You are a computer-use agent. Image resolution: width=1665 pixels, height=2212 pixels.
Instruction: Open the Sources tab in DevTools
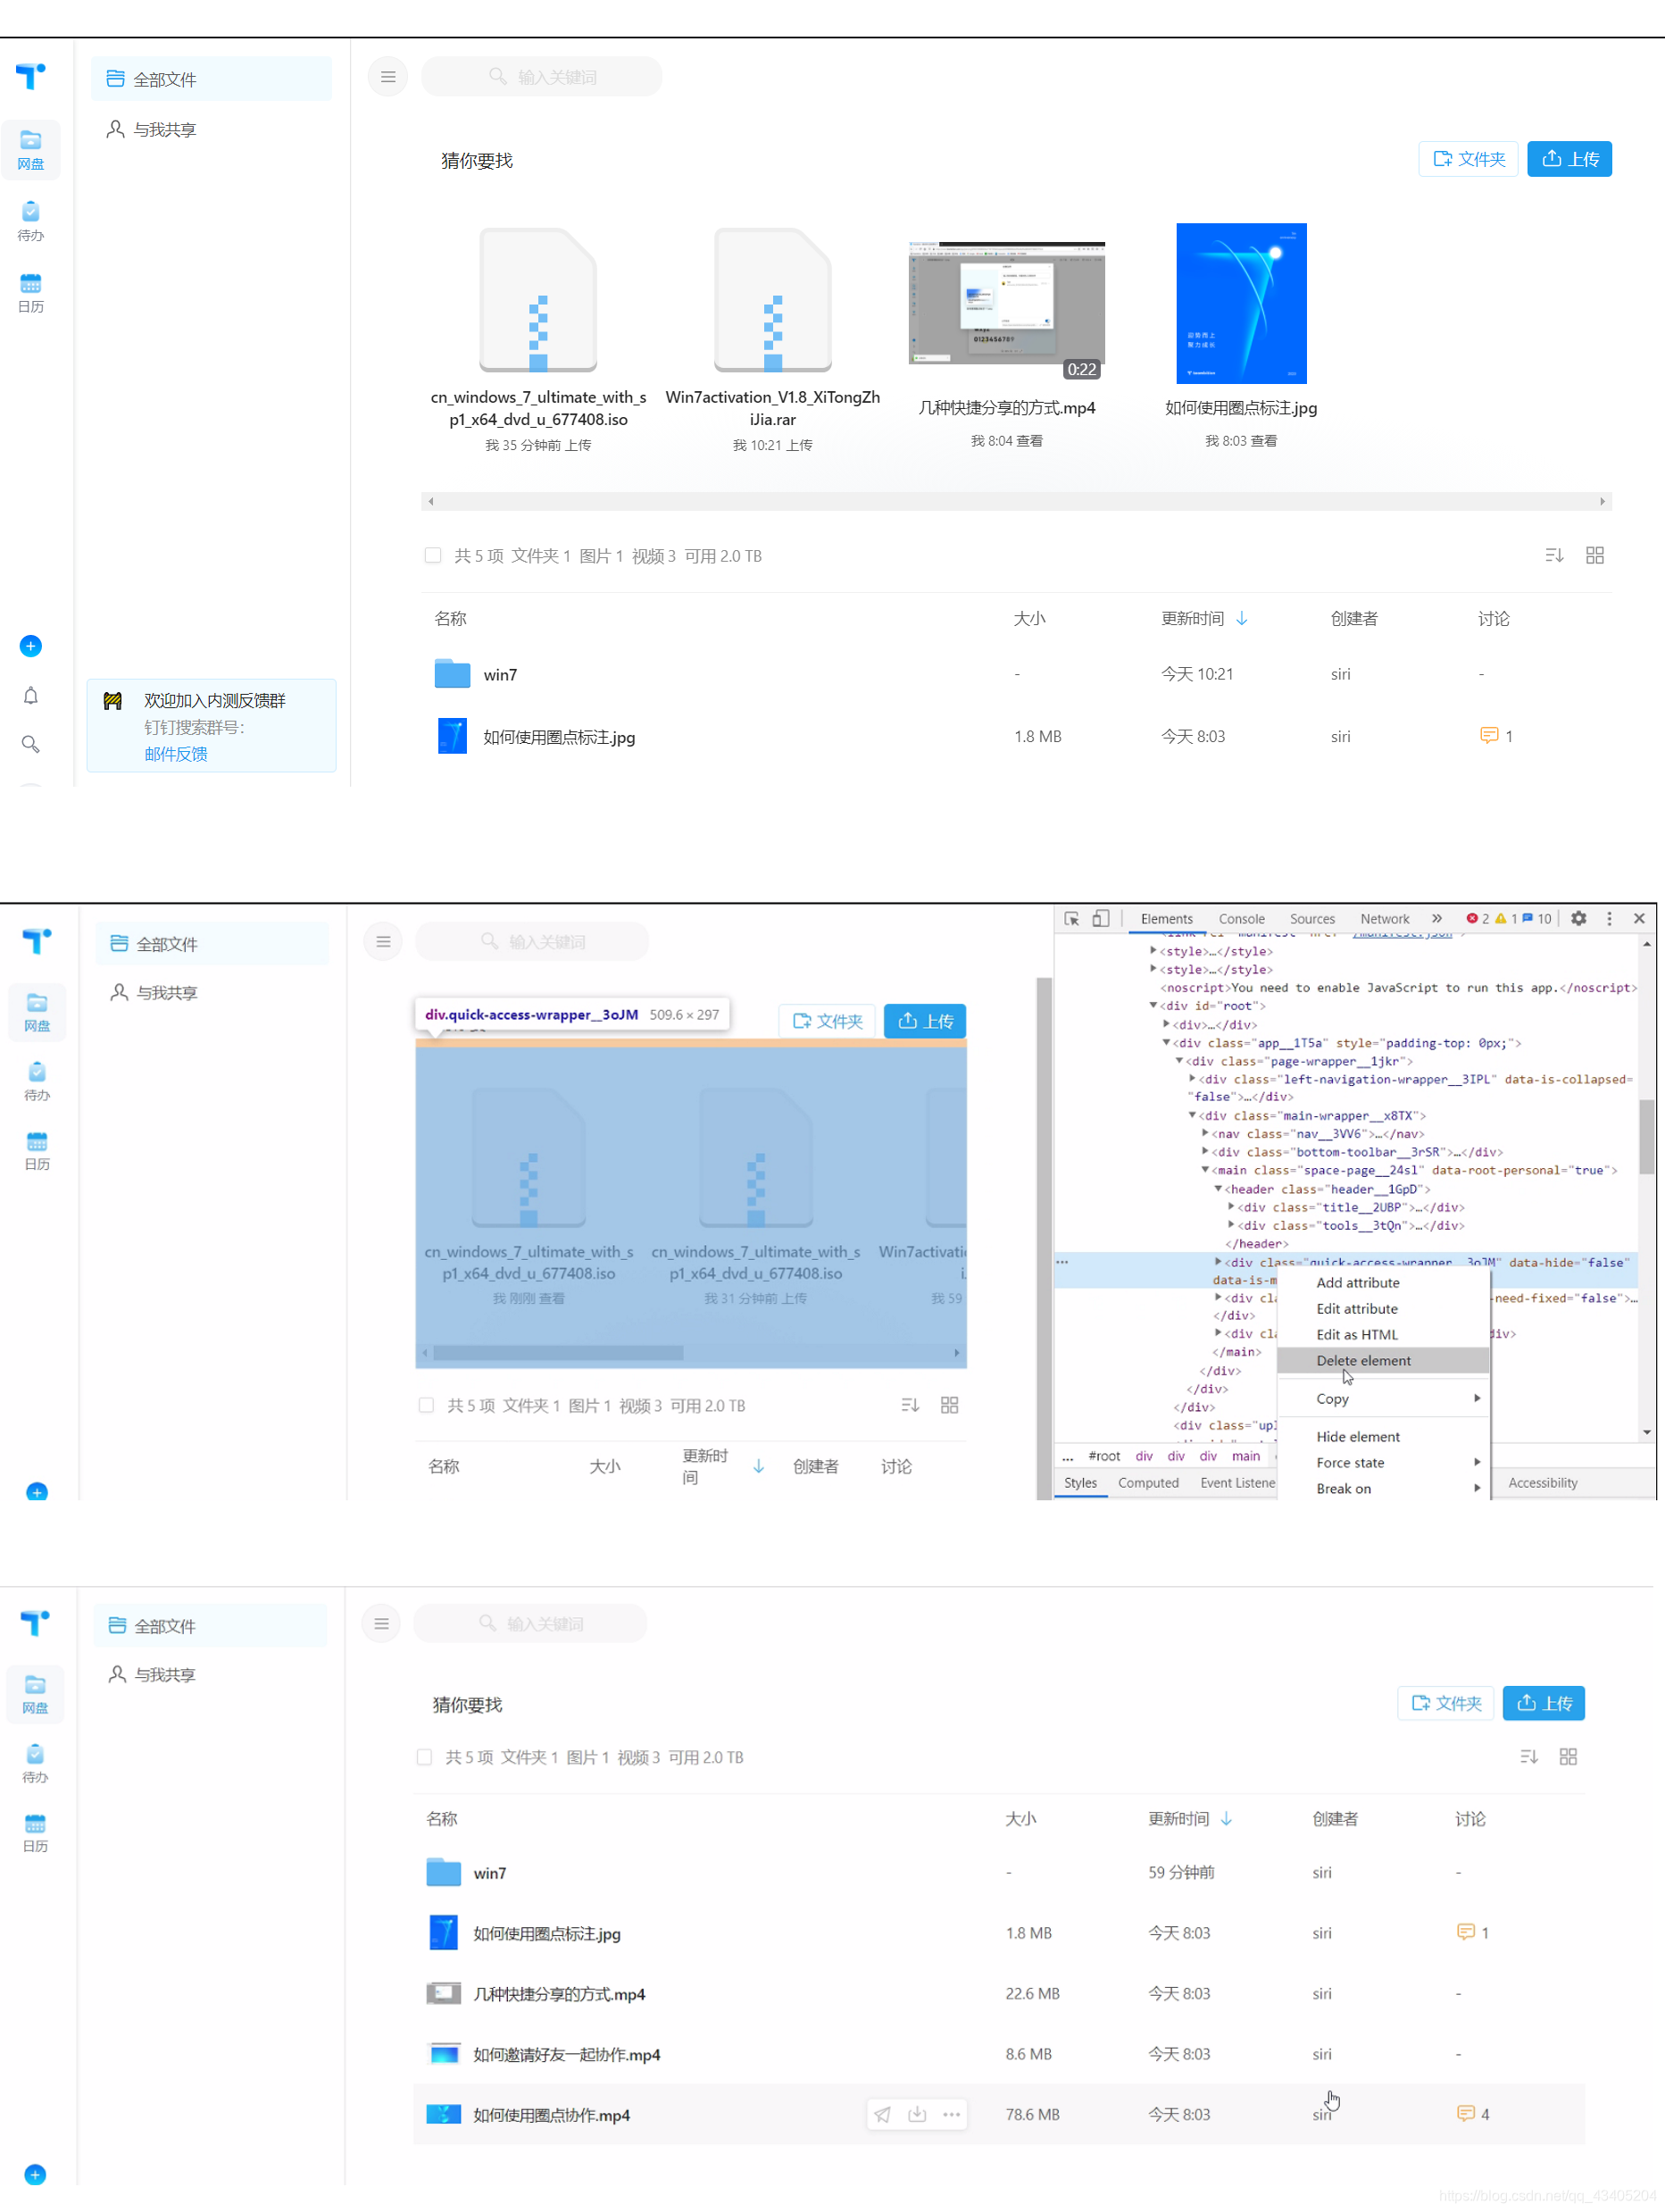pos(1312,918)
